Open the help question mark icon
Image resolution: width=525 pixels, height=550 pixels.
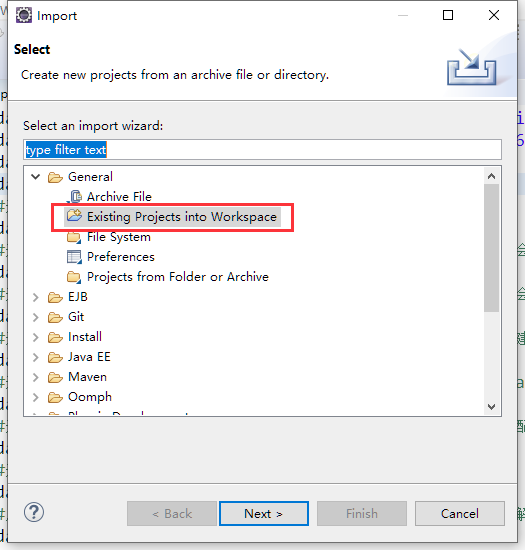click(34, 512)
